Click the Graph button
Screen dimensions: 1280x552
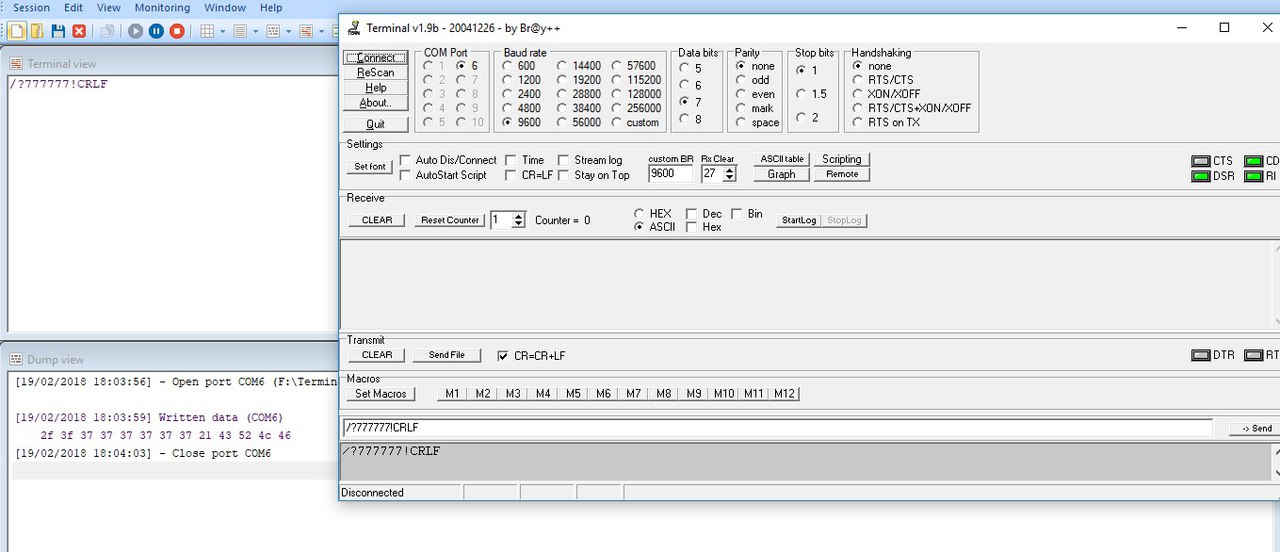tap(782, 174)
